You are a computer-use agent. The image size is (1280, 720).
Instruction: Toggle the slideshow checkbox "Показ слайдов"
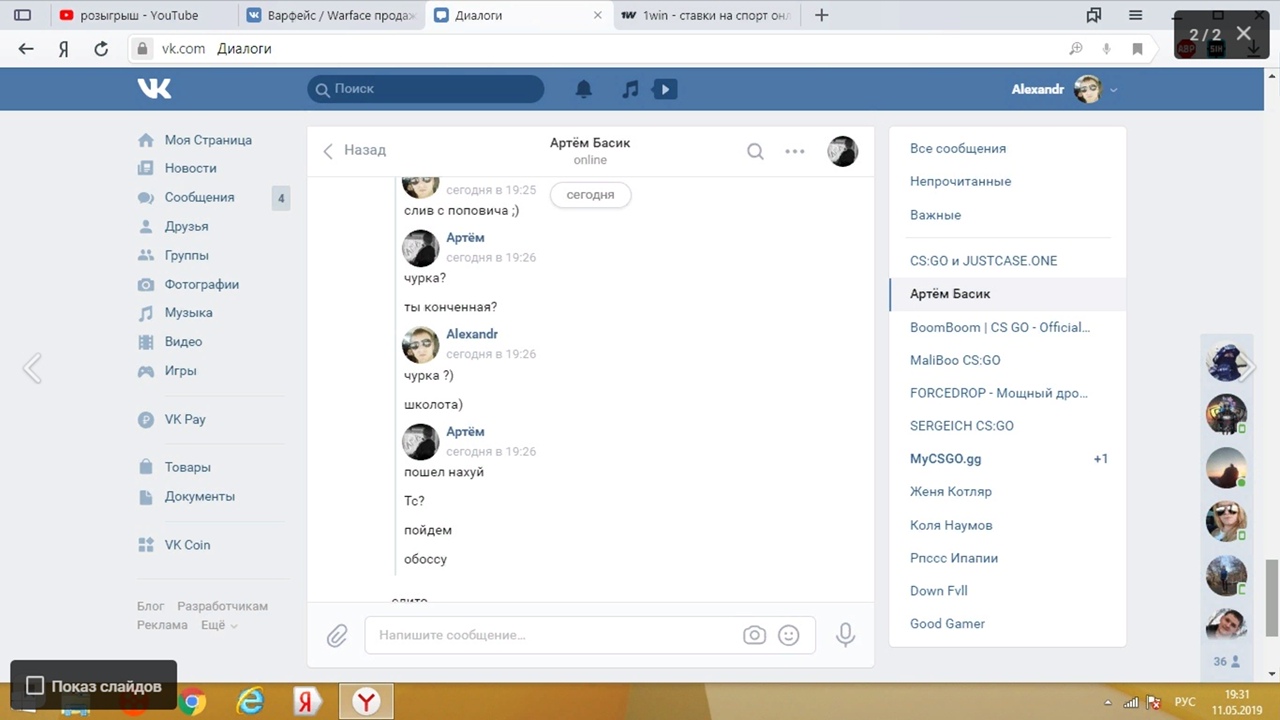(x=35, y=686)
